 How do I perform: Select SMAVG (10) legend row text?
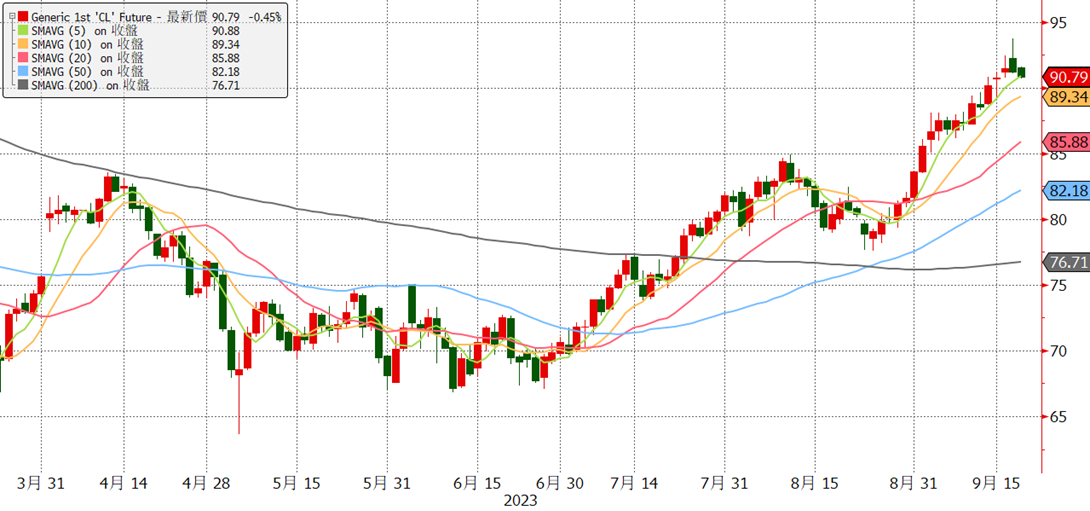(x=88, y=43)
